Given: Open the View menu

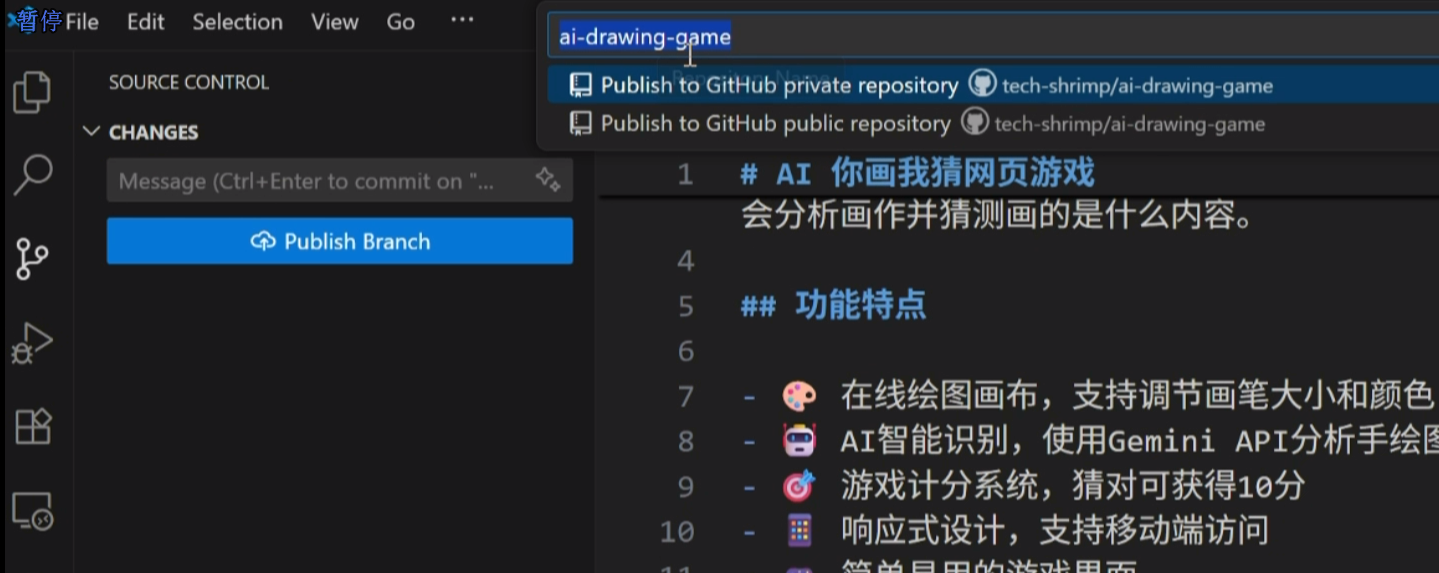Looking at the screenshot, I should [334, 22].
